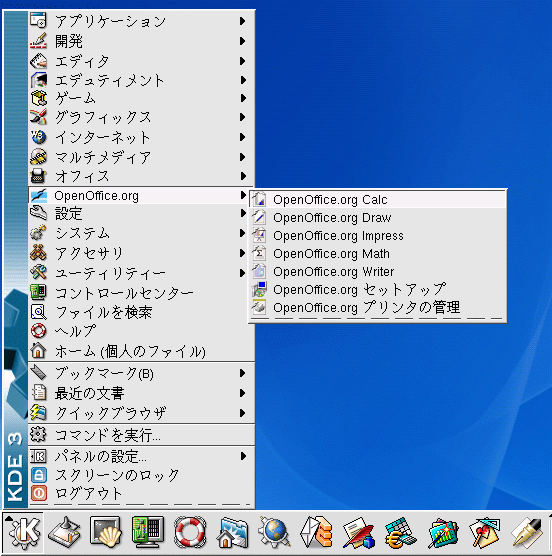Click the Math sigma icon in submenu

pyautogui.click(x=259, y=253)
